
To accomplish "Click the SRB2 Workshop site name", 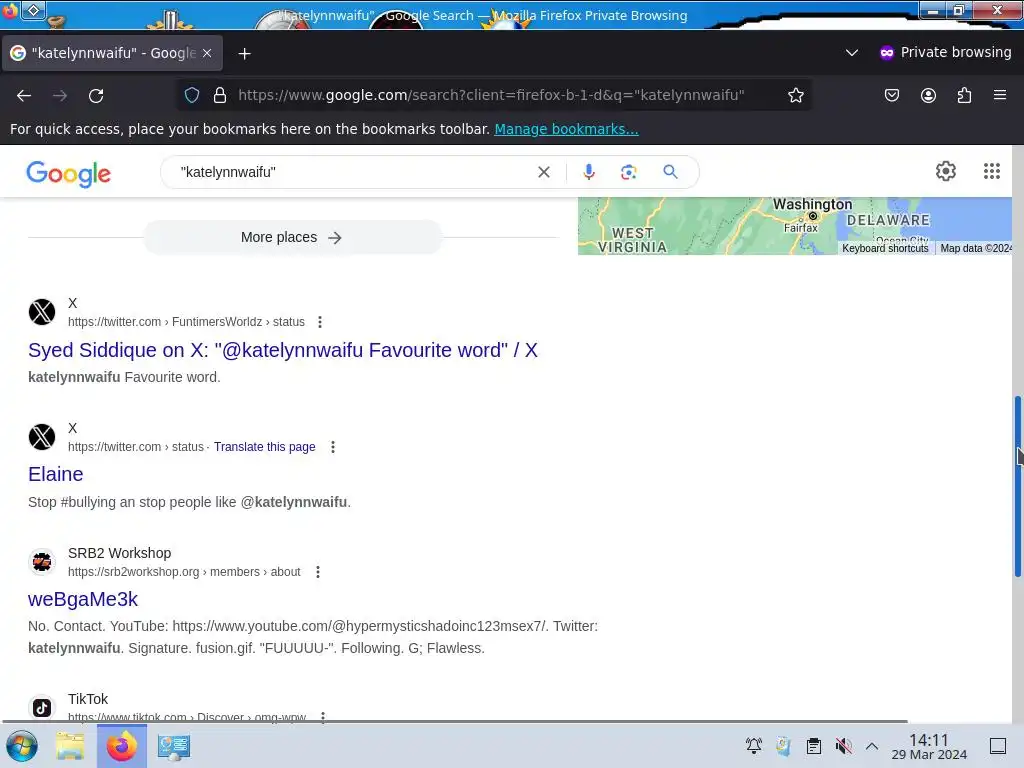I will (x=120, y=553).
